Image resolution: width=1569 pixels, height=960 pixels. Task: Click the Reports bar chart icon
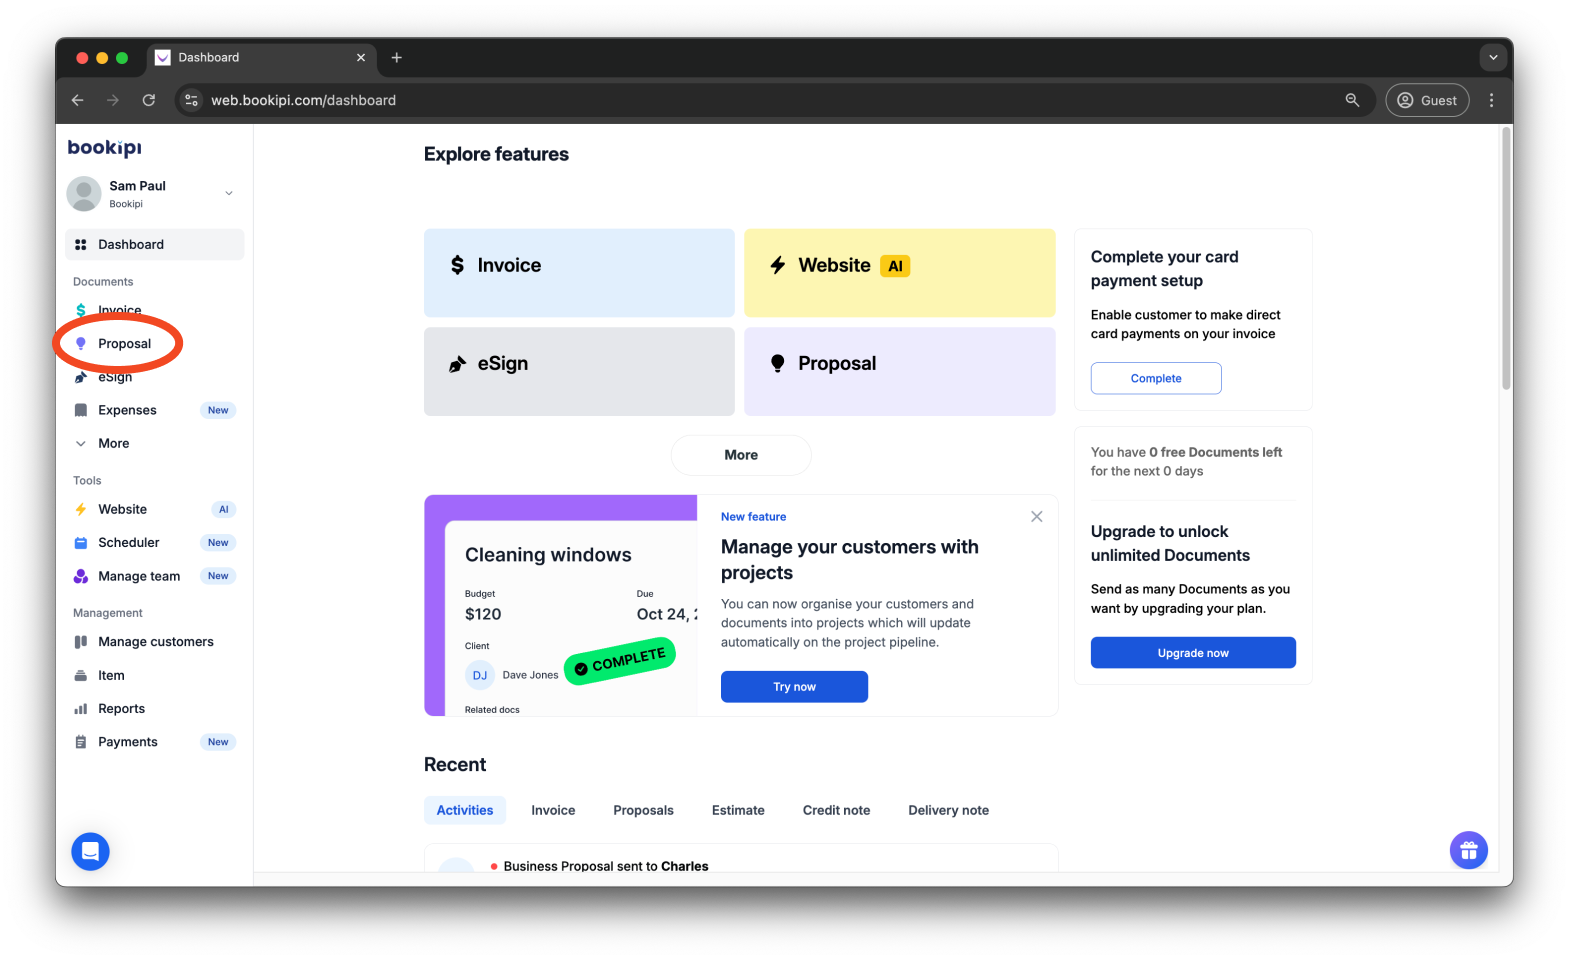tap(81, 709)
